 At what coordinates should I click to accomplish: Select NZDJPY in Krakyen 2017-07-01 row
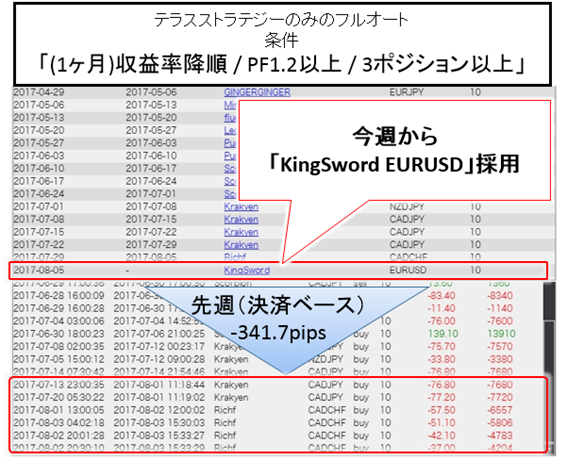tap(406, 206)
